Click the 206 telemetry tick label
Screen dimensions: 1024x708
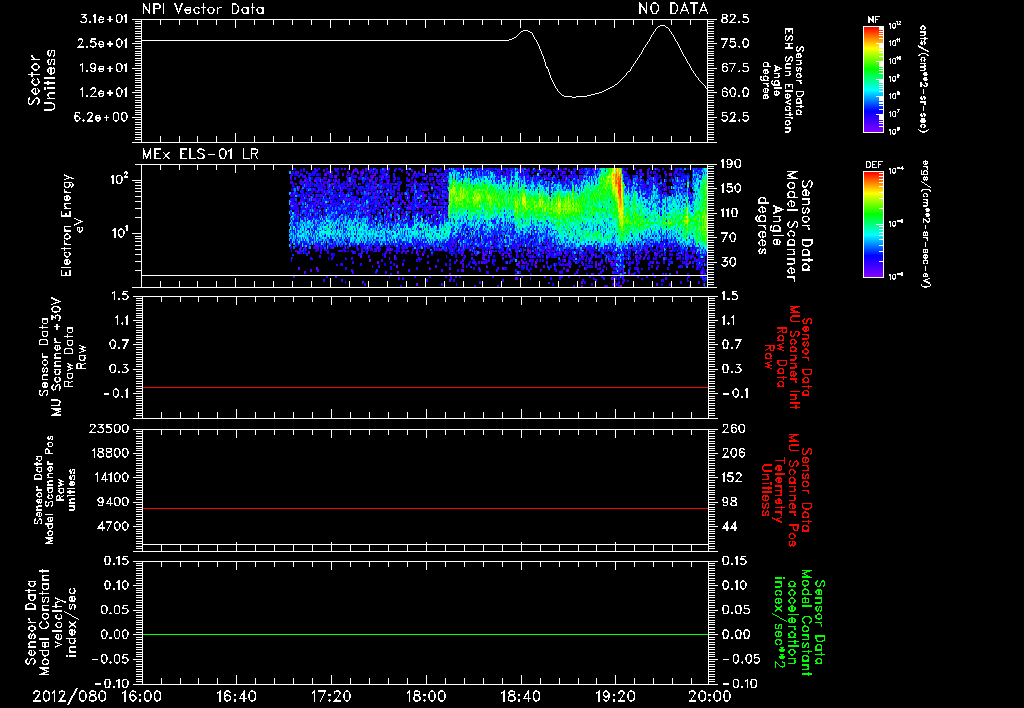pyautogui.click(x=732, y=453)
